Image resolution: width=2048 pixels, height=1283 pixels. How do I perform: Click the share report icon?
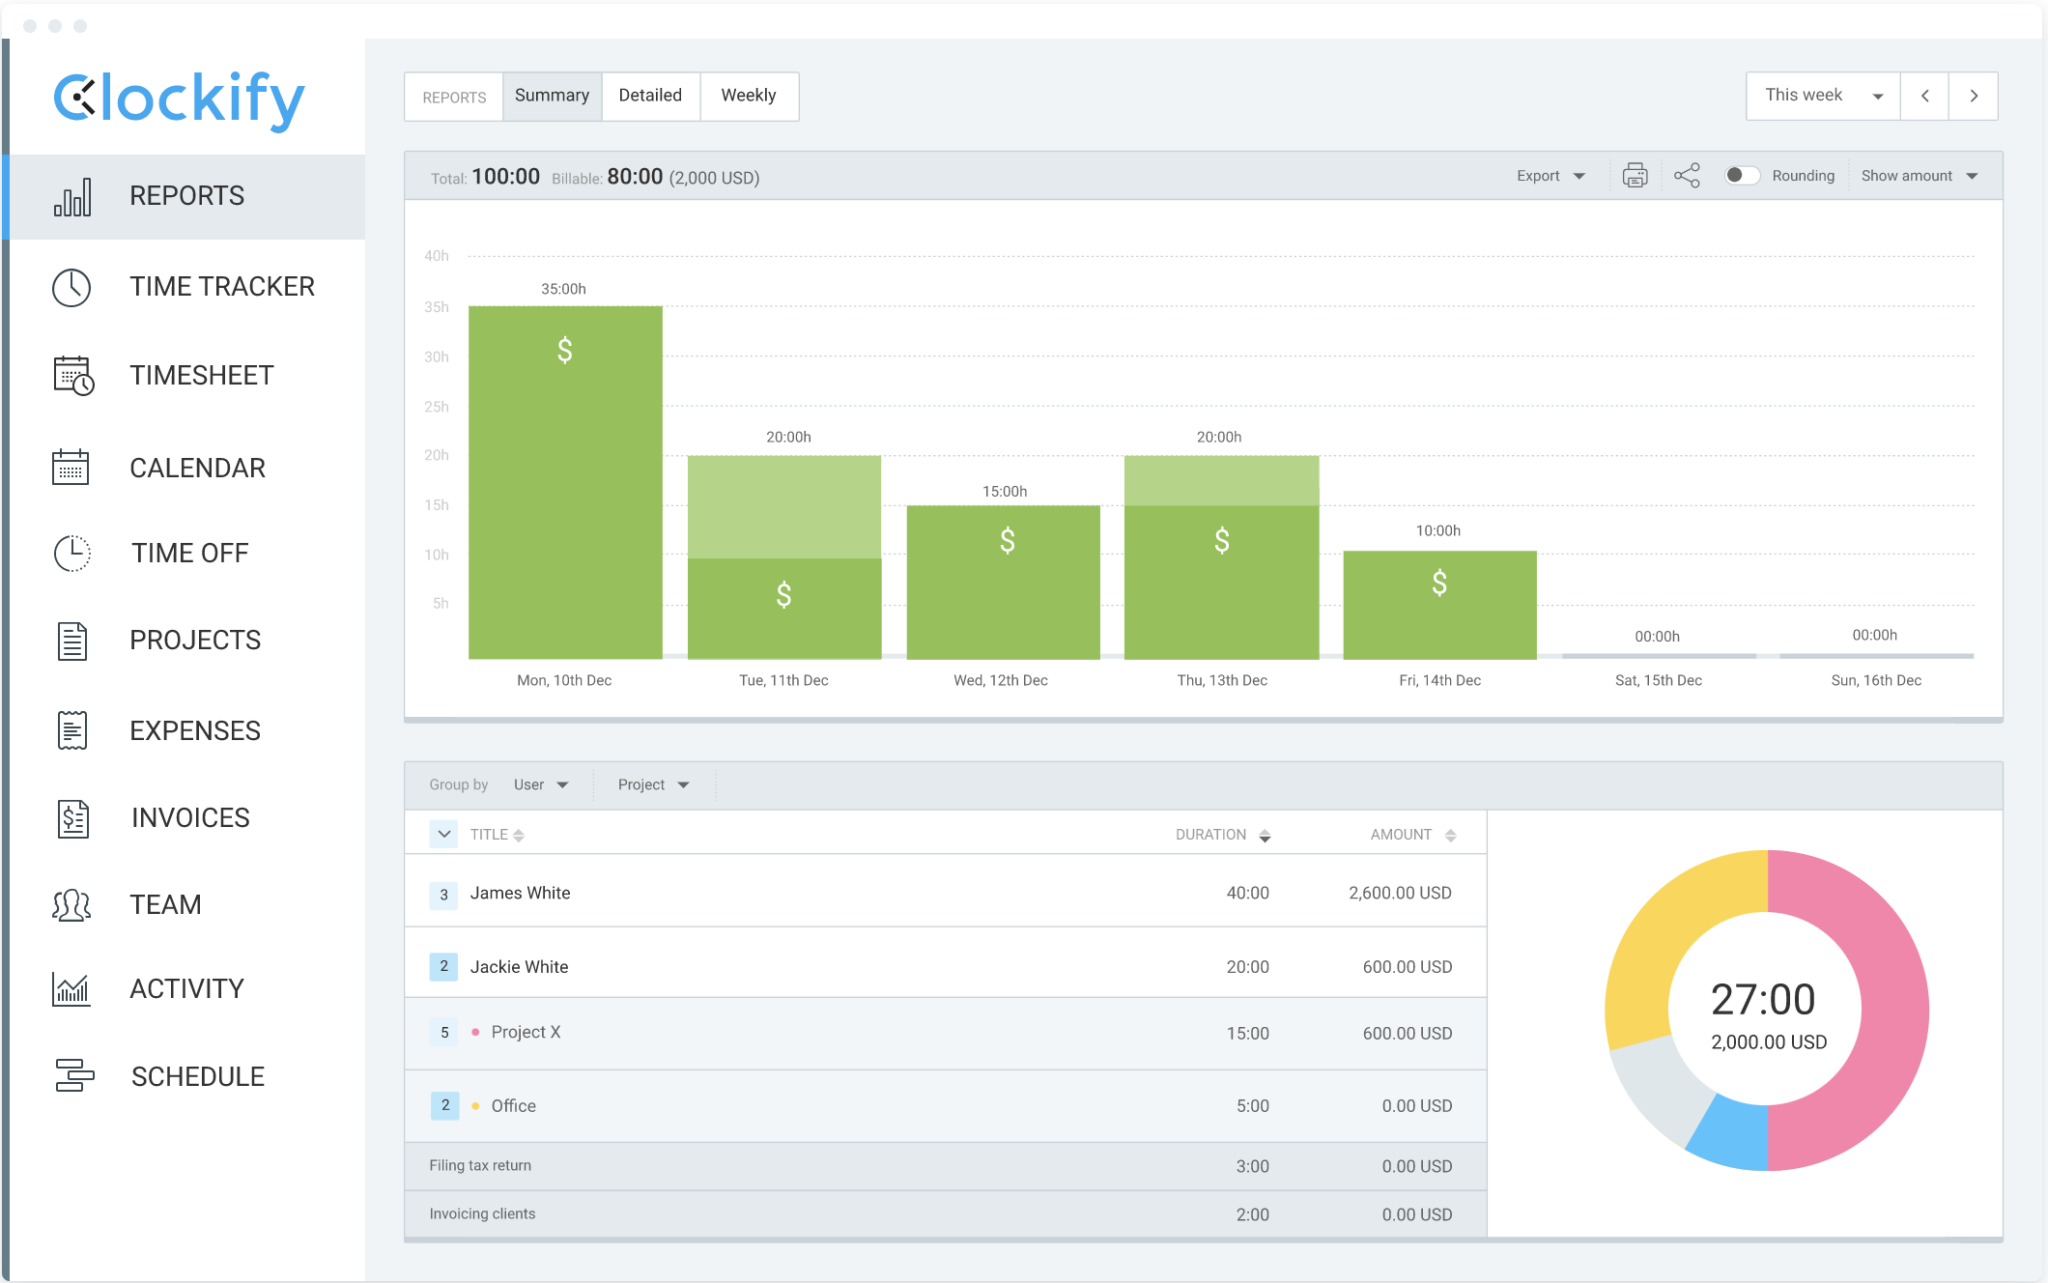(x=1687, y=175)
